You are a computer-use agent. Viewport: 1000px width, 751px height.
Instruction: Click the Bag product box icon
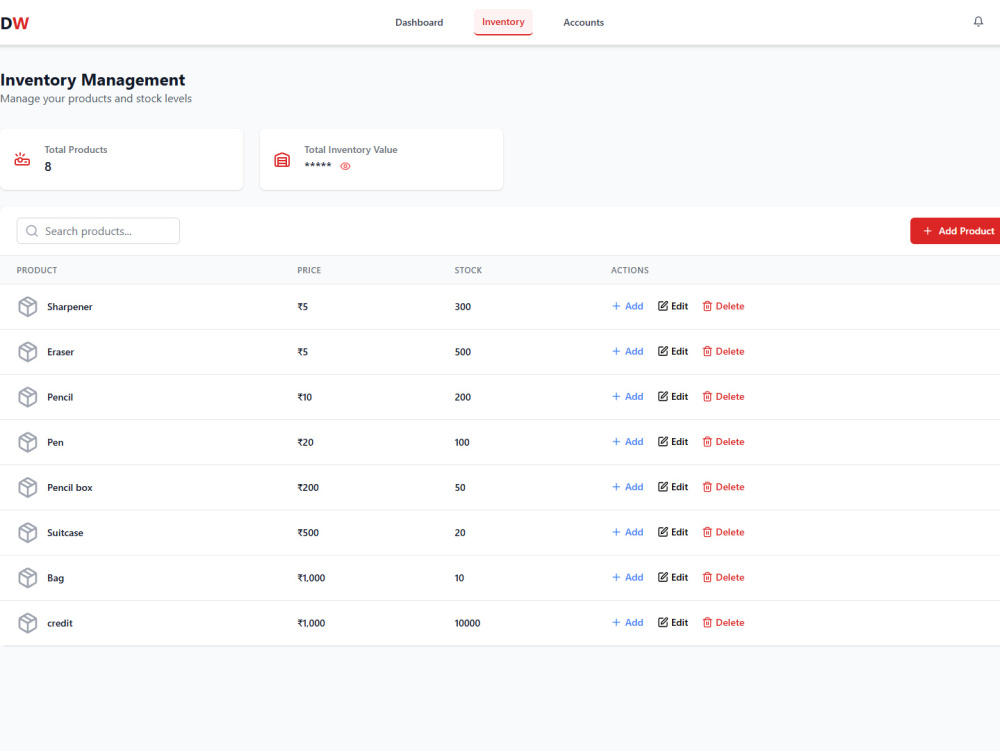point(27,578)
